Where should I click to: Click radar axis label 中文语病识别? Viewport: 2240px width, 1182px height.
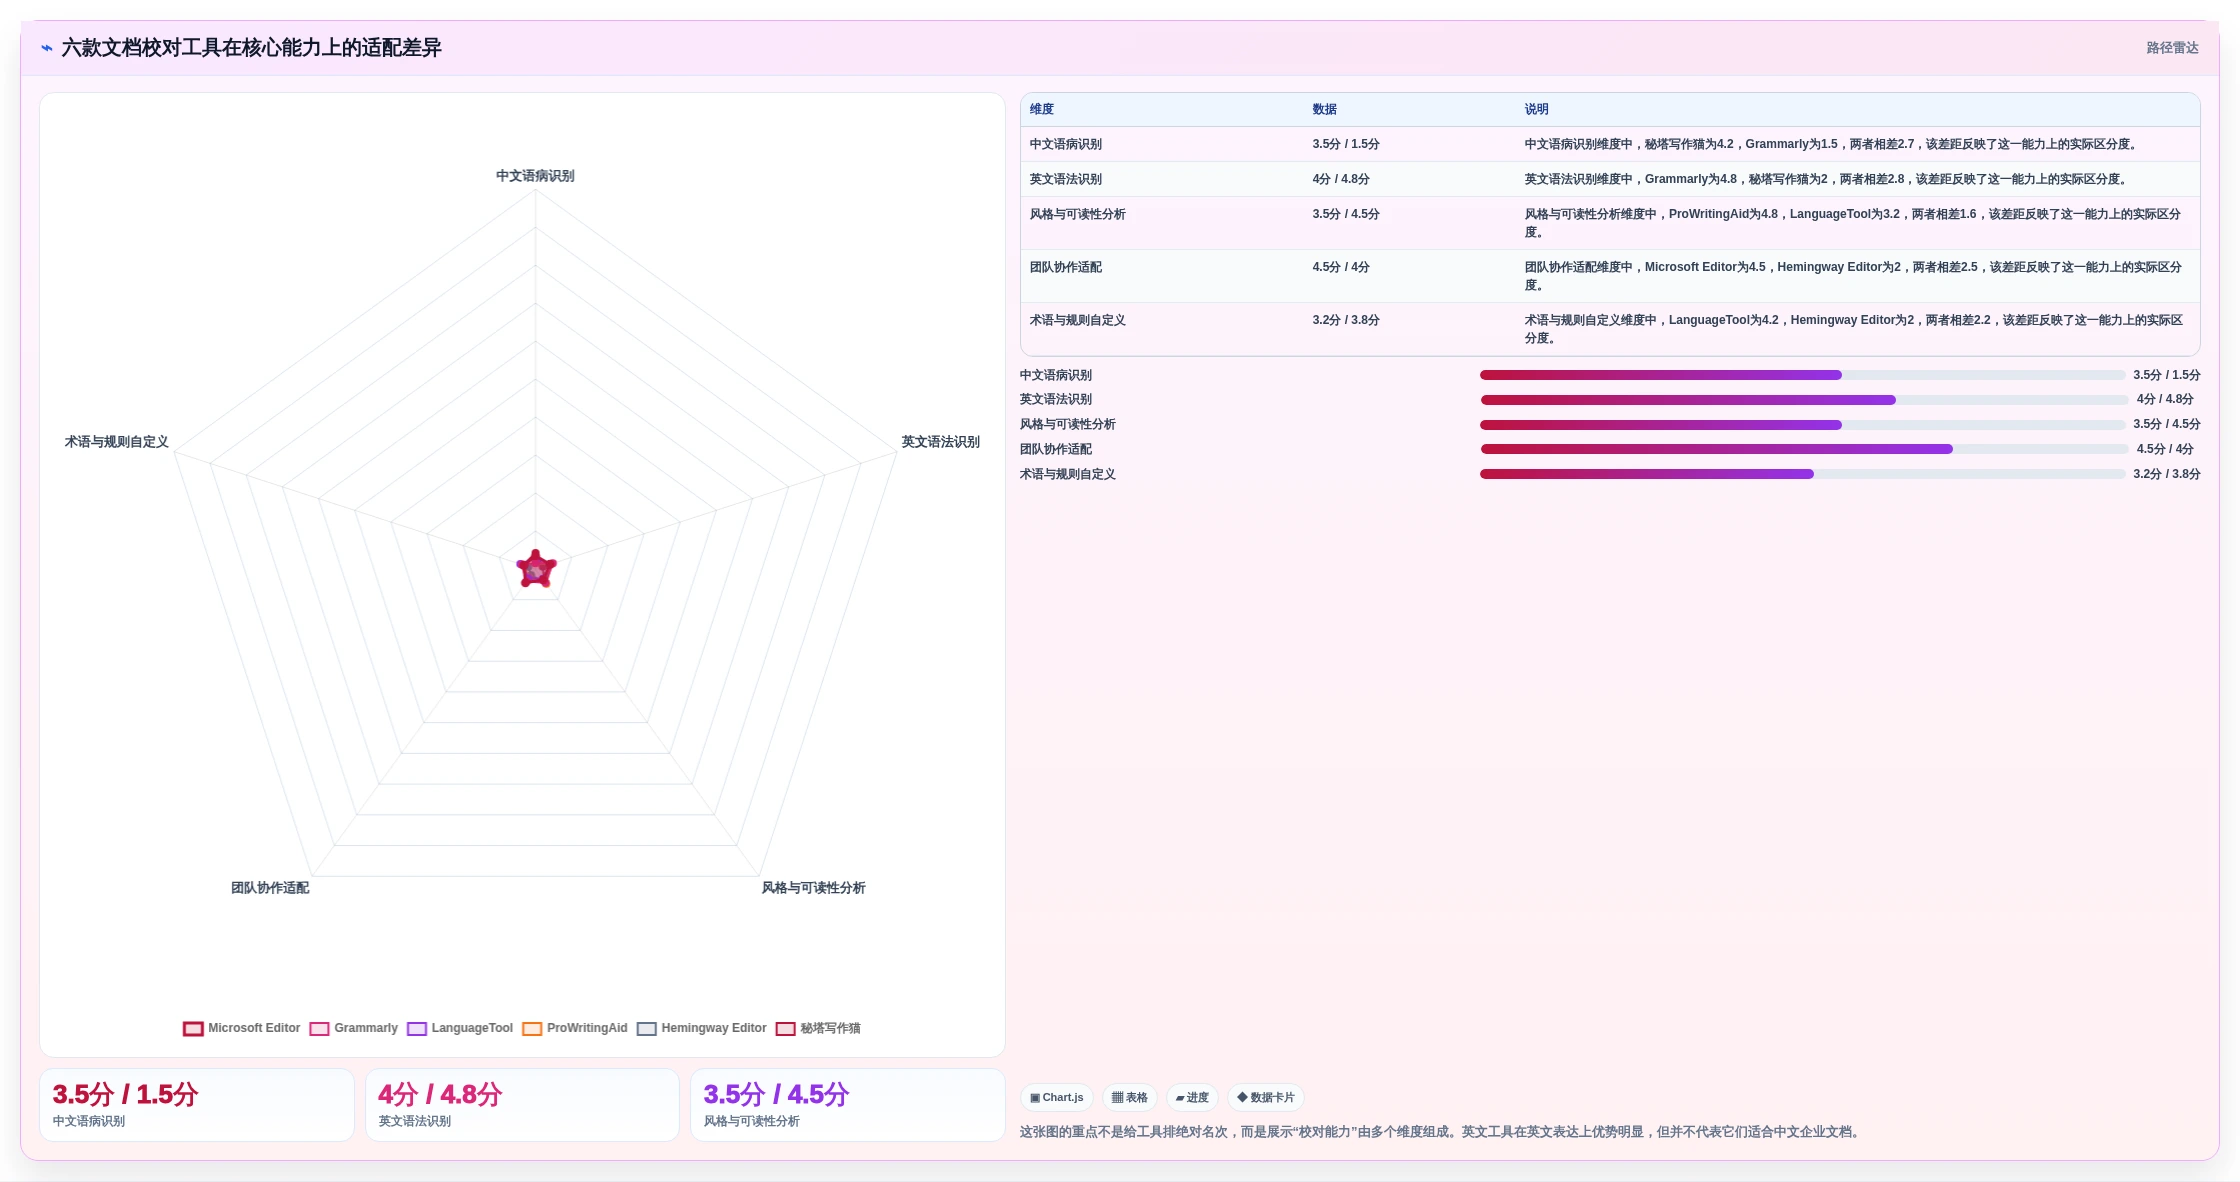tap(535, 176)
